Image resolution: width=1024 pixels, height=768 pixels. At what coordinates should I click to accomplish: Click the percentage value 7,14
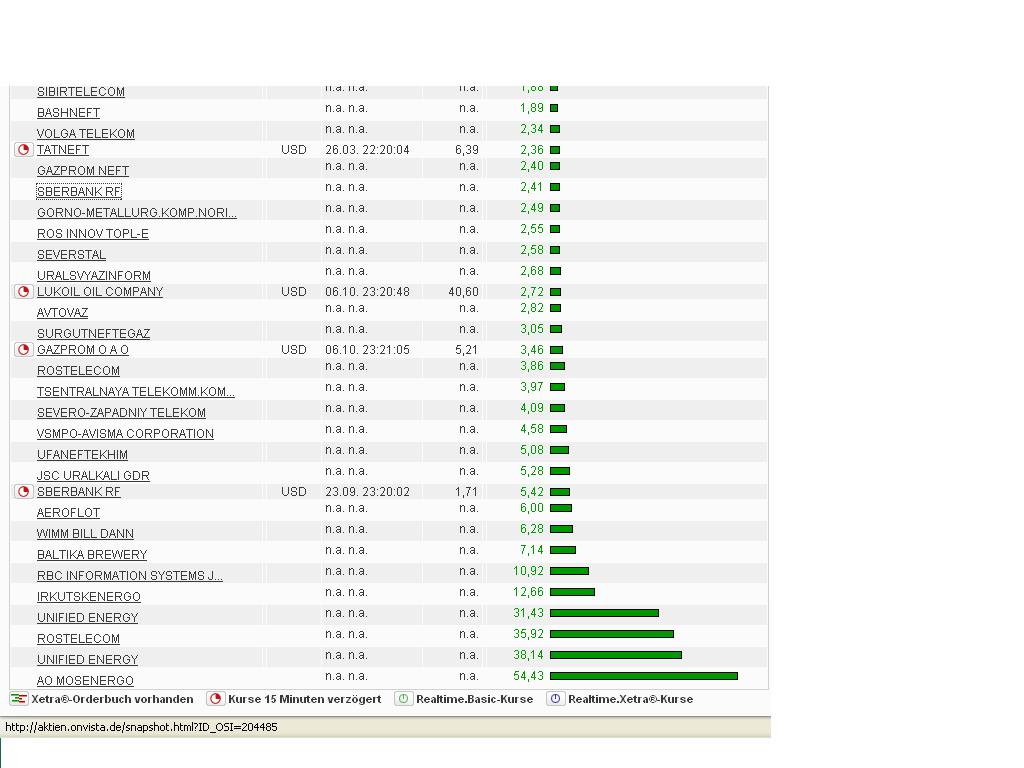(532, 550)
